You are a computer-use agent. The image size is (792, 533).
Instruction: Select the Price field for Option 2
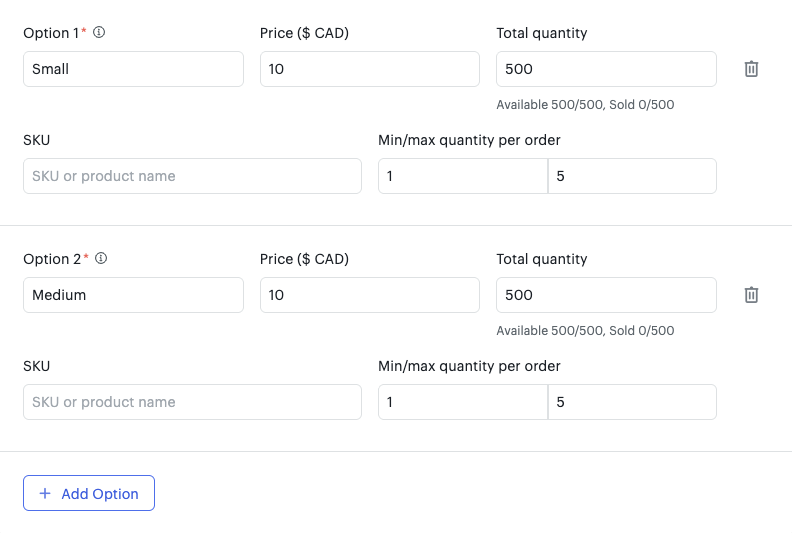[370, 295]
